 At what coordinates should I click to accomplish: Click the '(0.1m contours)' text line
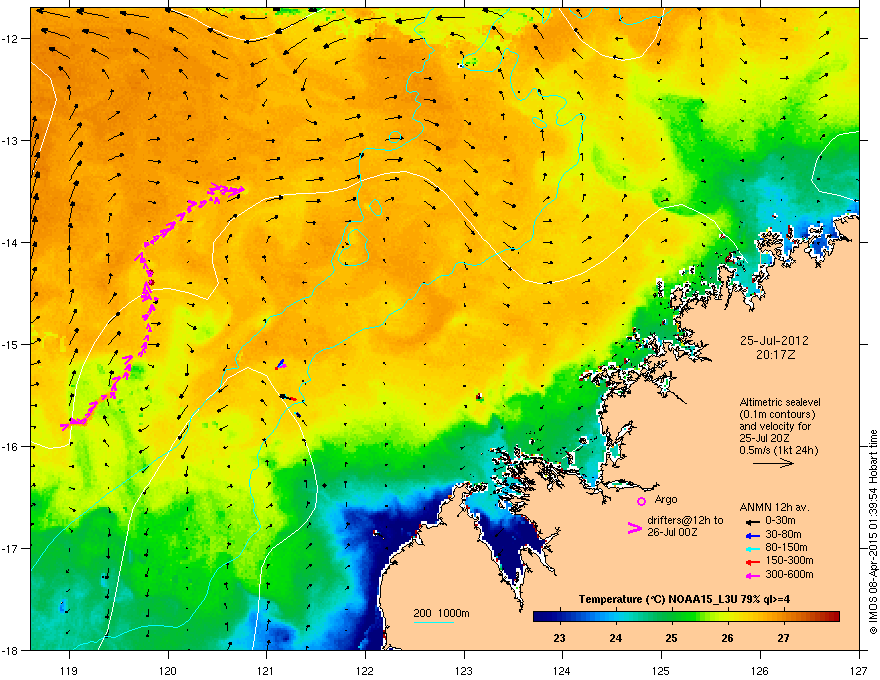(777, 414)
